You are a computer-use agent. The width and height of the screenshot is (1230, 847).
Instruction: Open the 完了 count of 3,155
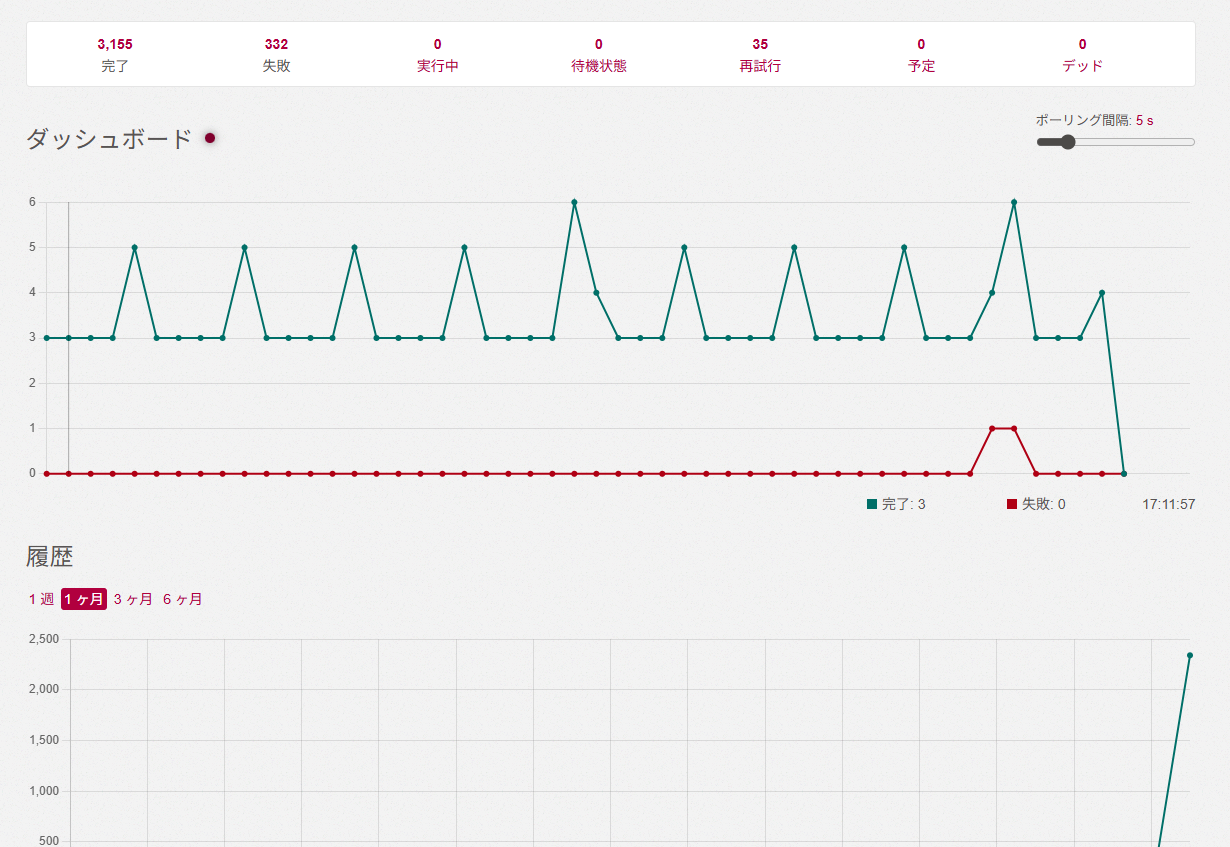coord(115,55)
